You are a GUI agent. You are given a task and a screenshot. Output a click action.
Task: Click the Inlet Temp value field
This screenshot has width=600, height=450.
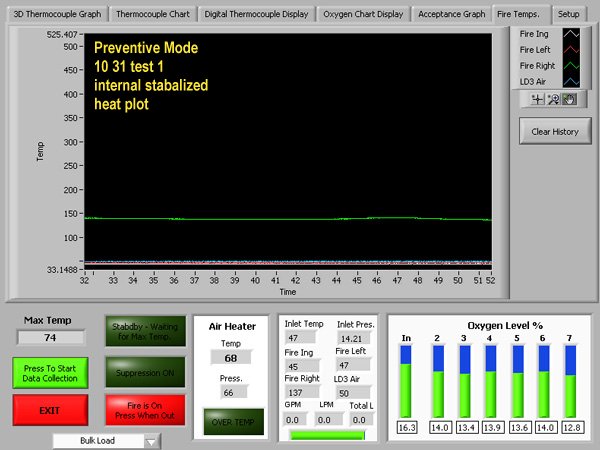[300, 338]
